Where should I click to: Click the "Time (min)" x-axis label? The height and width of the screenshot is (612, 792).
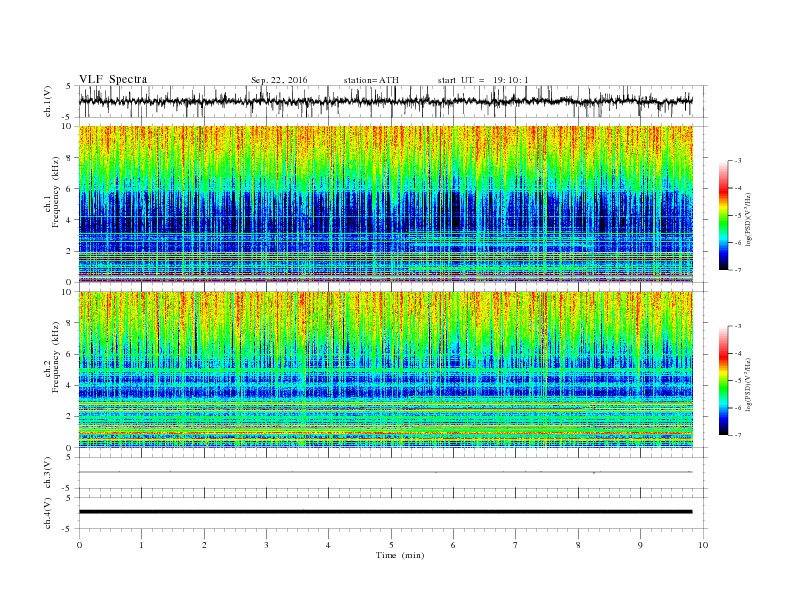[400, 555]
